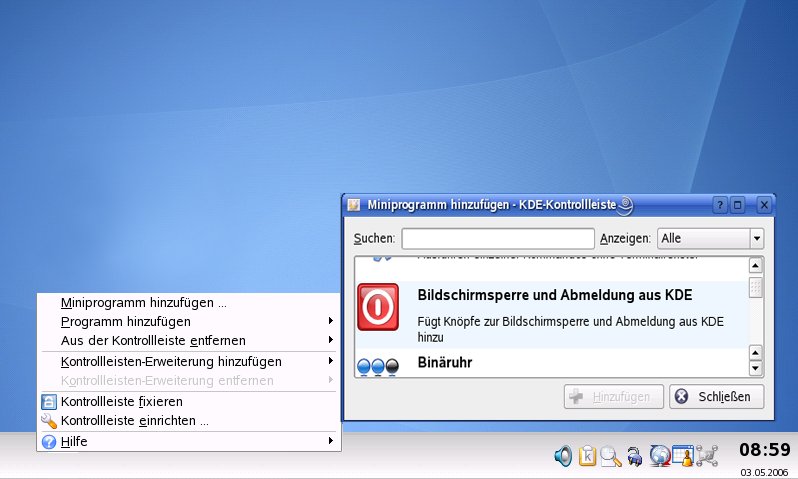Click the dialog title bar window icon
This screenshot has width=798, height=479.
click(353, 205)
